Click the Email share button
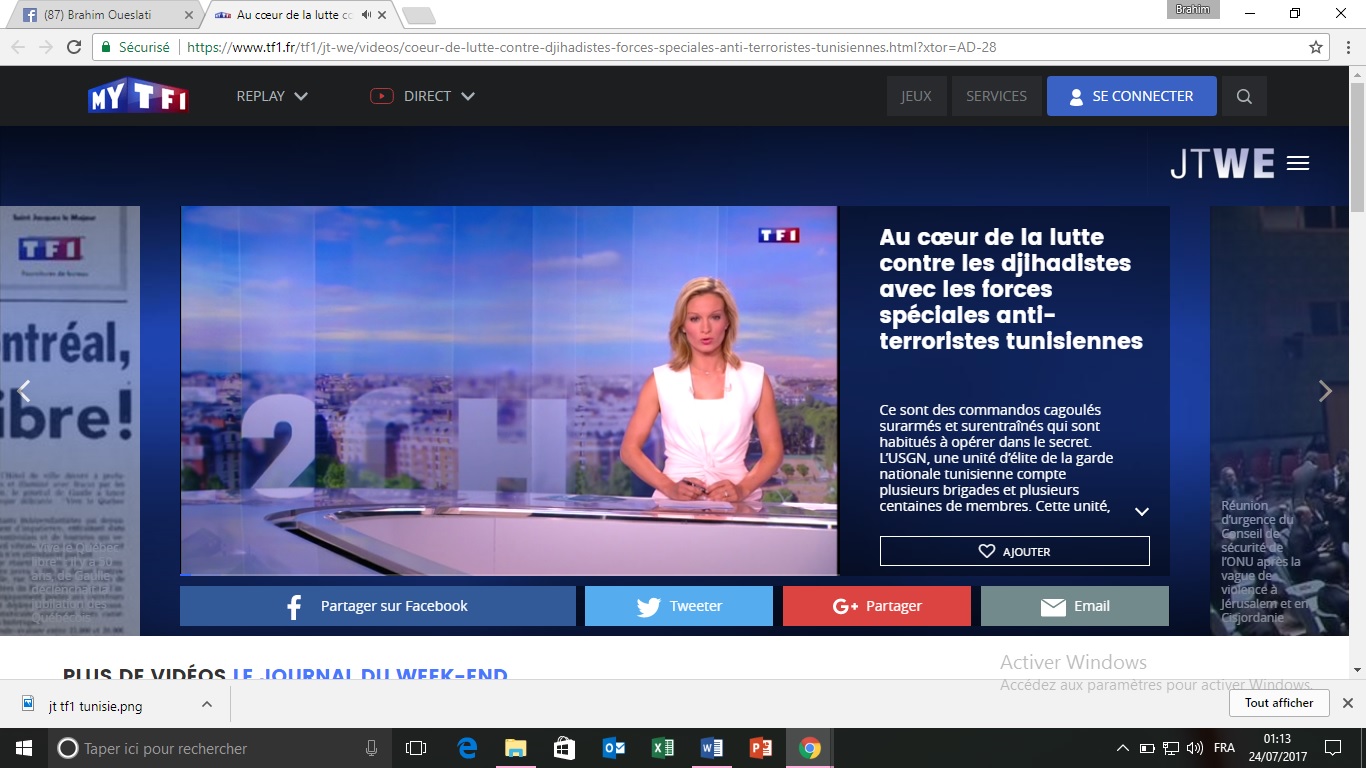Viewport: 1366px width, 768px height. pos(1074,606)
